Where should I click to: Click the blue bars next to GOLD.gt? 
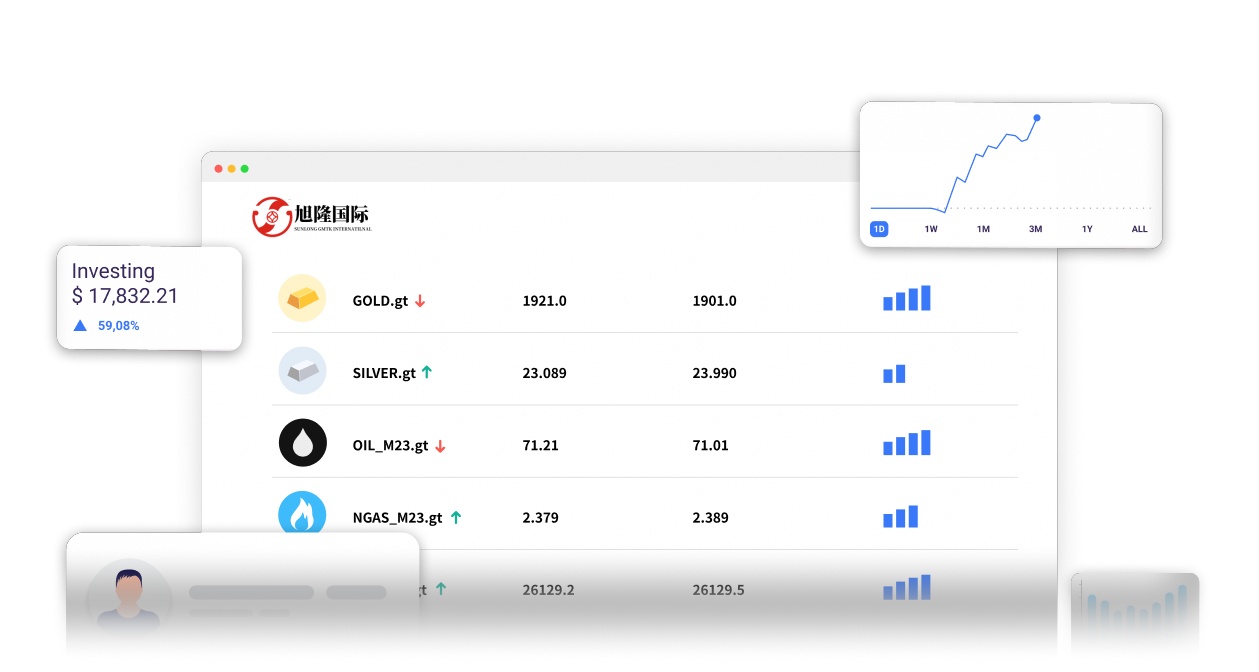906,298
